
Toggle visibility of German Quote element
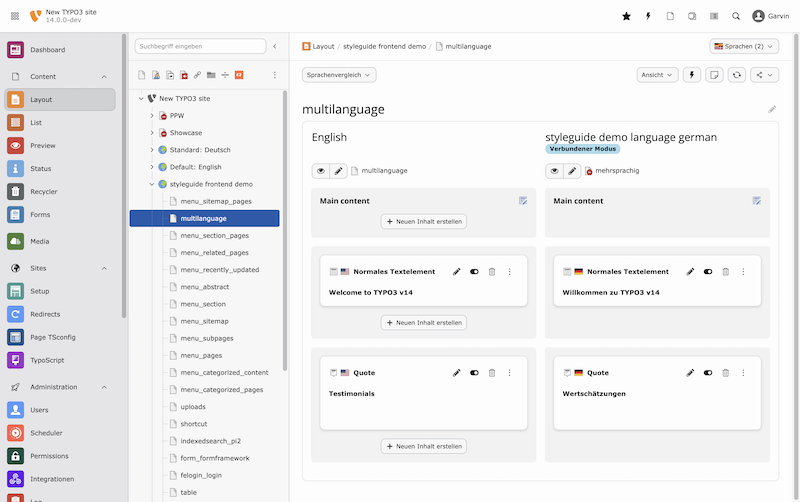[x=708, y=372]
